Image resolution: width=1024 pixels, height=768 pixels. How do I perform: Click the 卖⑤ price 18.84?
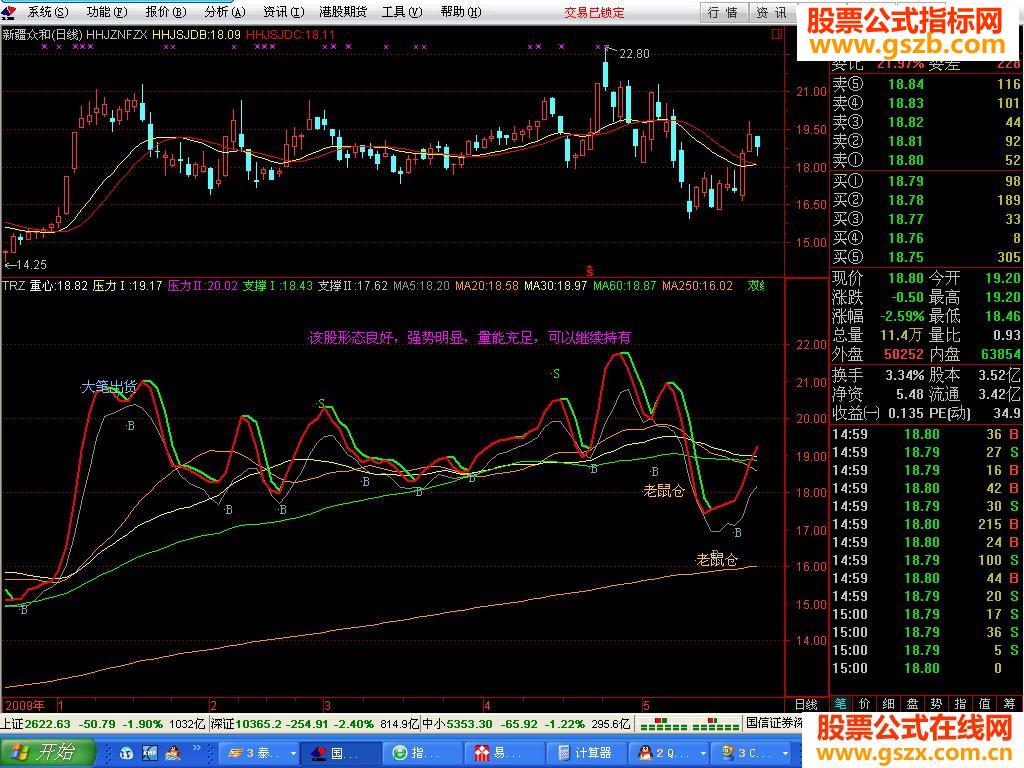click(x=906, y=84)
